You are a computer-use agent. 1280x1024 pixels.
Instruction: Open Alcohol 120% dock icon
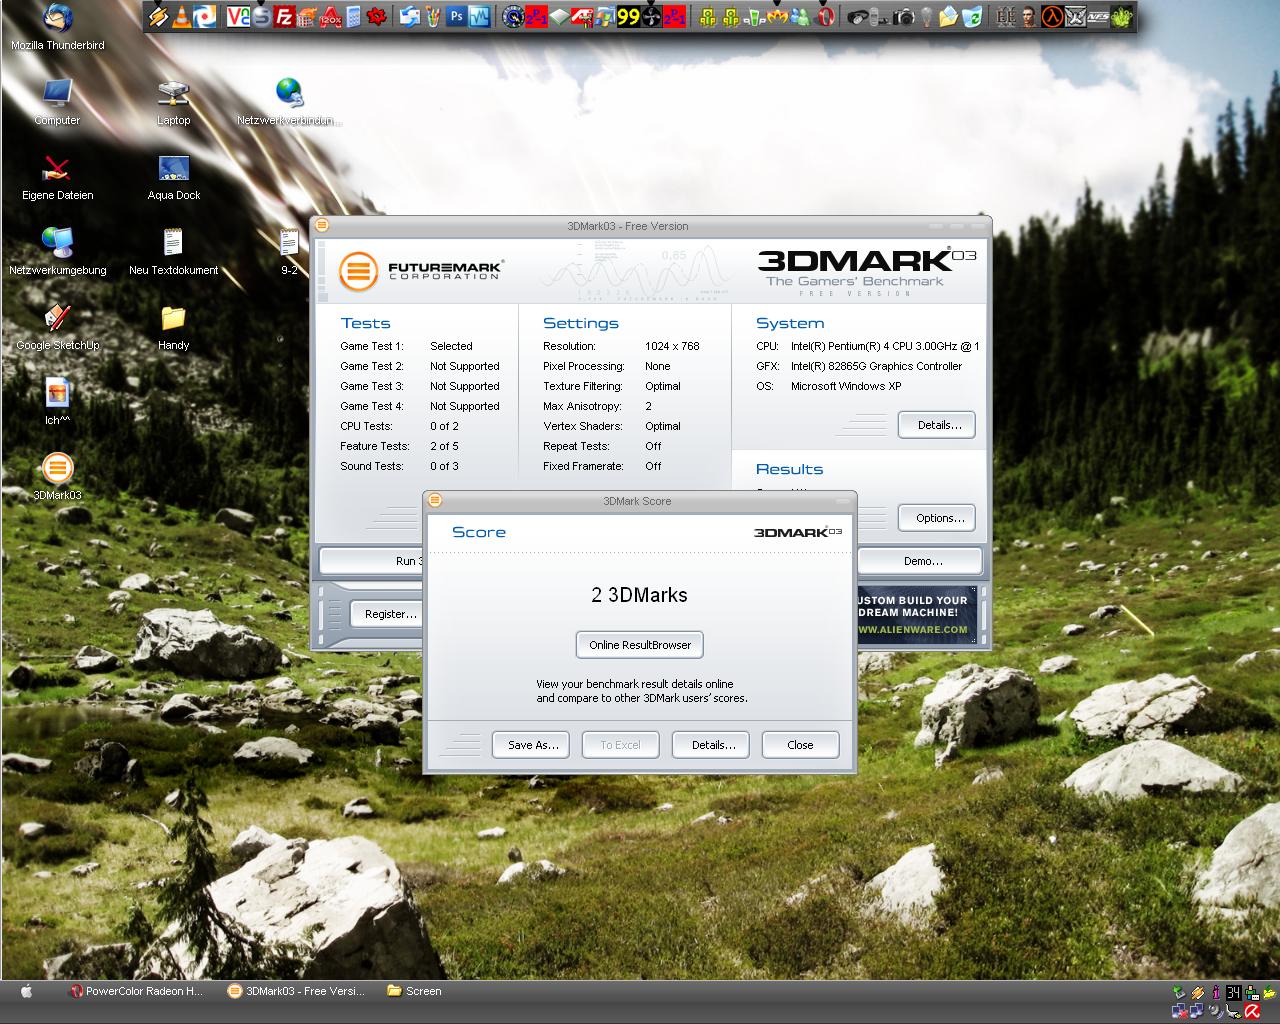pyautogui.click(x=330, y=17)
